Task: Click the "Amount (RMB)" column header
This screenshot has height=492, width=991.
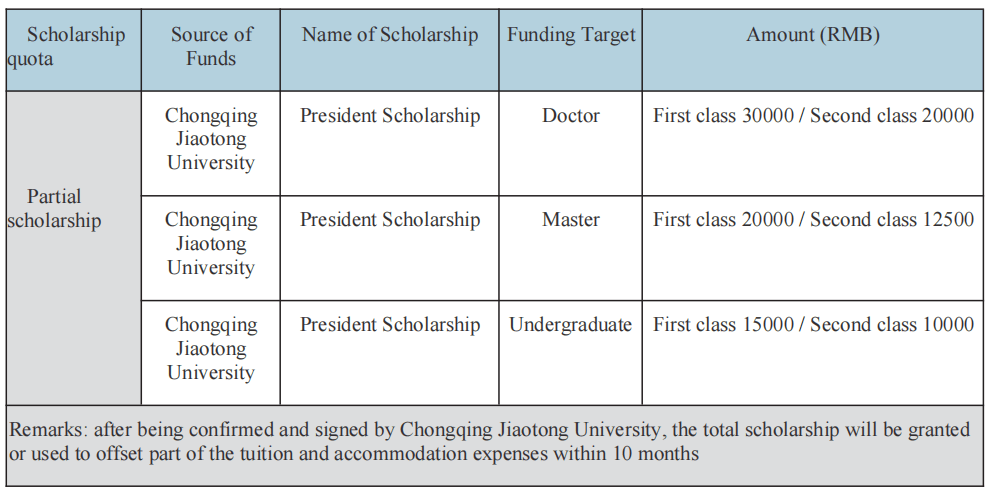Action: 813,35
